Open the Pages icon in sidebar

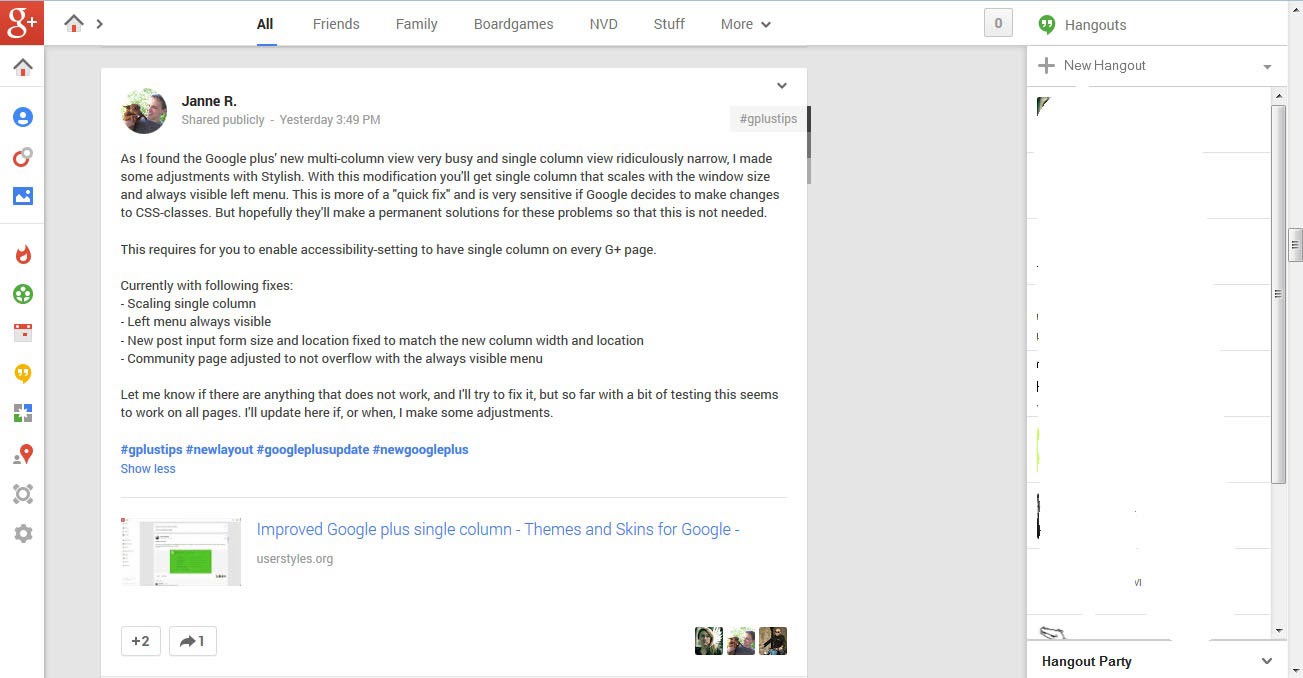click(23, 413)
